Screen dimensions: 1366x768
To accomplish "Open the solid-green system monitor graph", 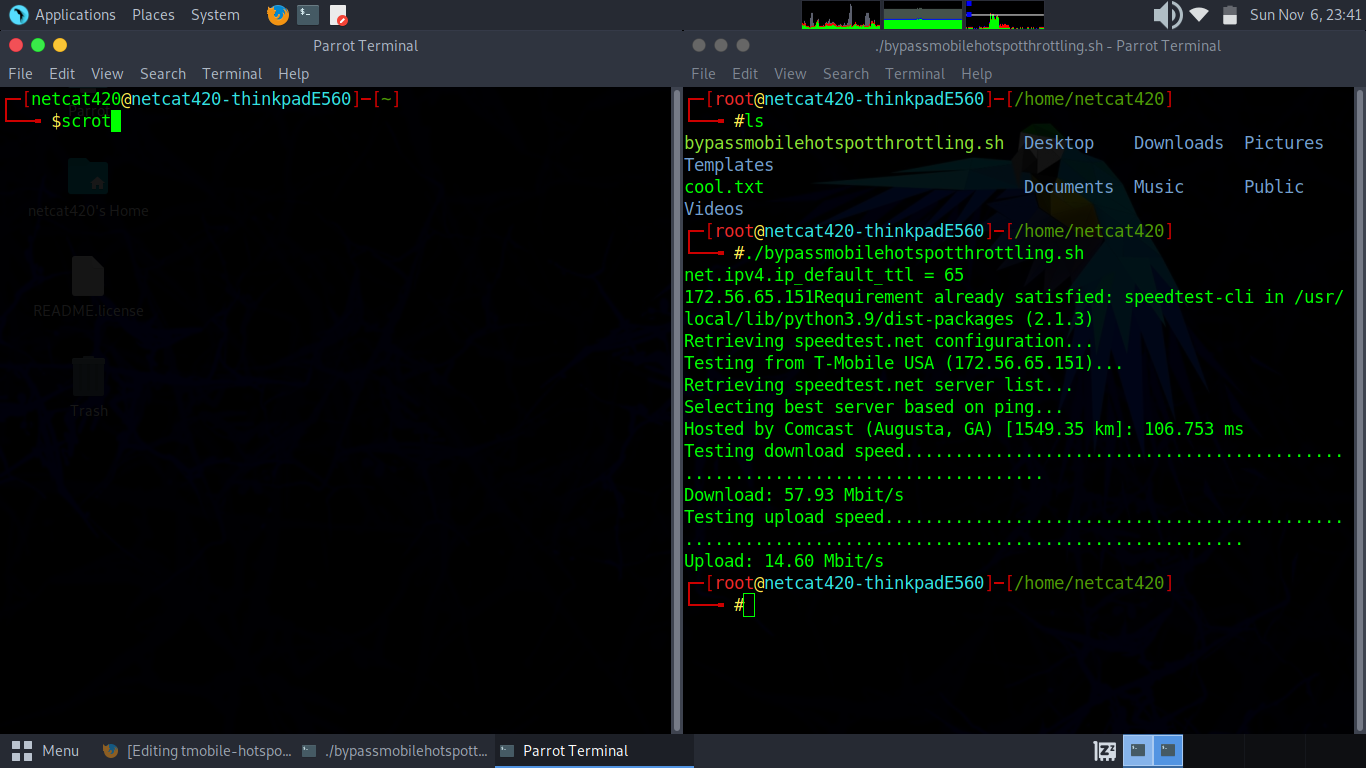I will pos(922,15).
